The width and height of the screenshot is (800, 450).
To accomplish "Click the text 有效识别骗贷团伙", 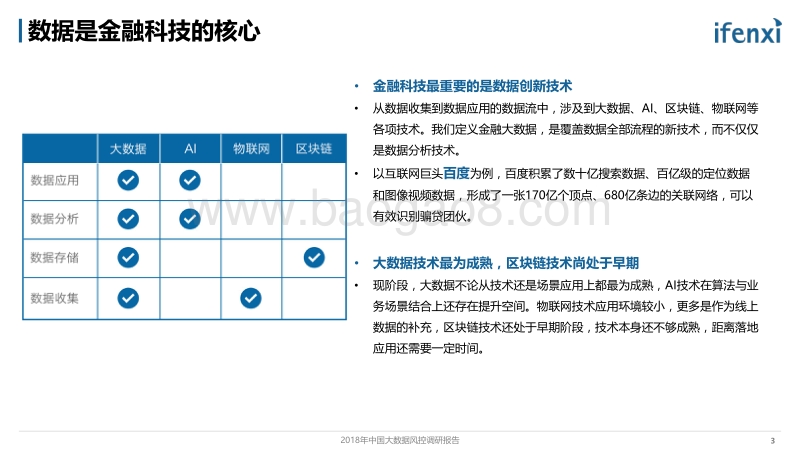I will click(422, 216).
